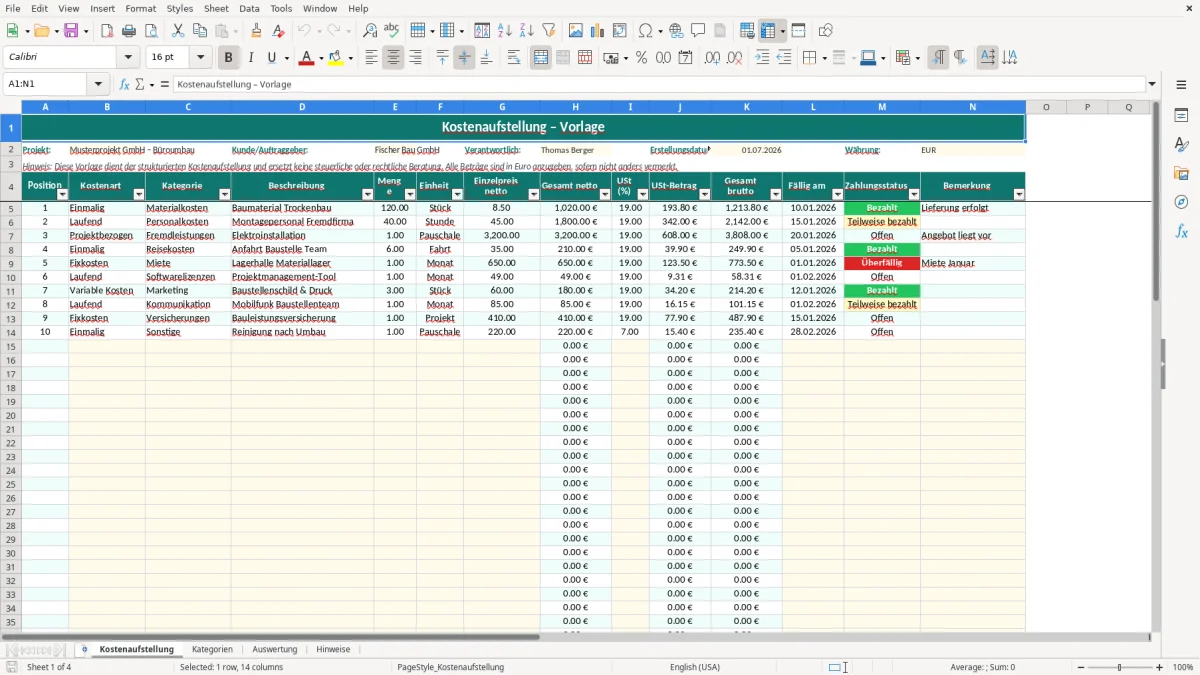Viewport: 1200px width, 675px height.
Task: Open the sidebar Functions panel
Action: click(1181, 231)
